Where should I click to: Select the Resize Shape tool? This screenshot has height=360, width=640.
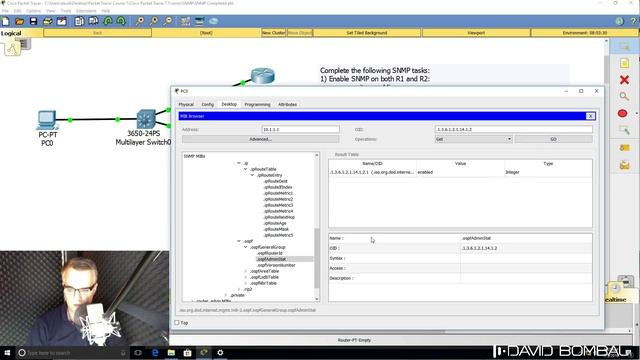624,130
